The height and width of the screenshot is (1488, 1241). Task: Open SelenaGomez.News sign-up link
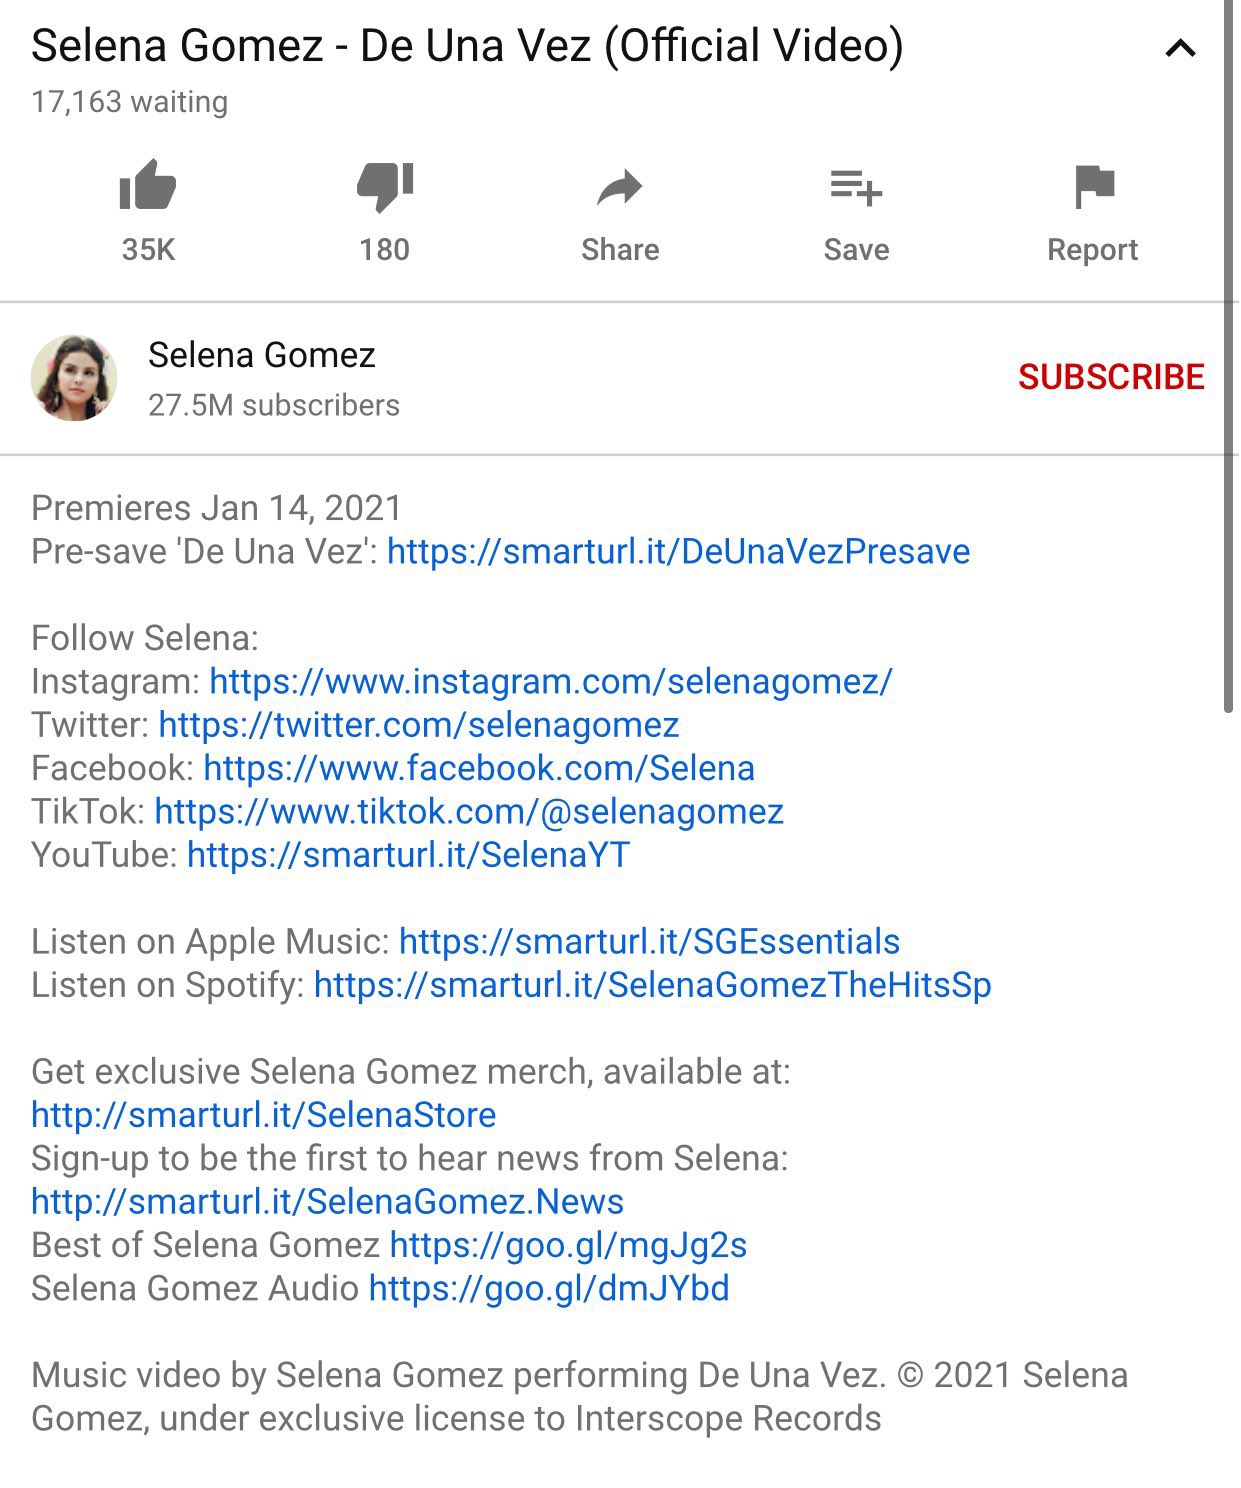(x=328, y=1201)
